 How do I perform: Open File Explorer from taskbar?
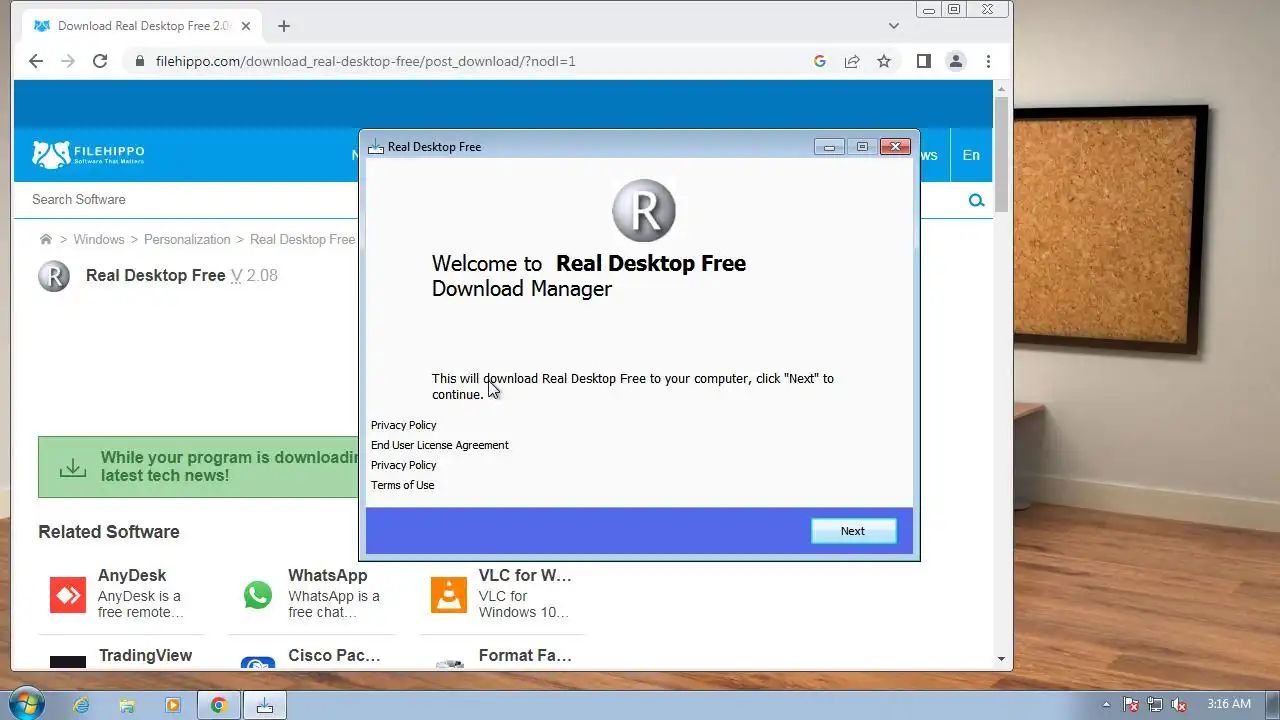coord(127,705)
